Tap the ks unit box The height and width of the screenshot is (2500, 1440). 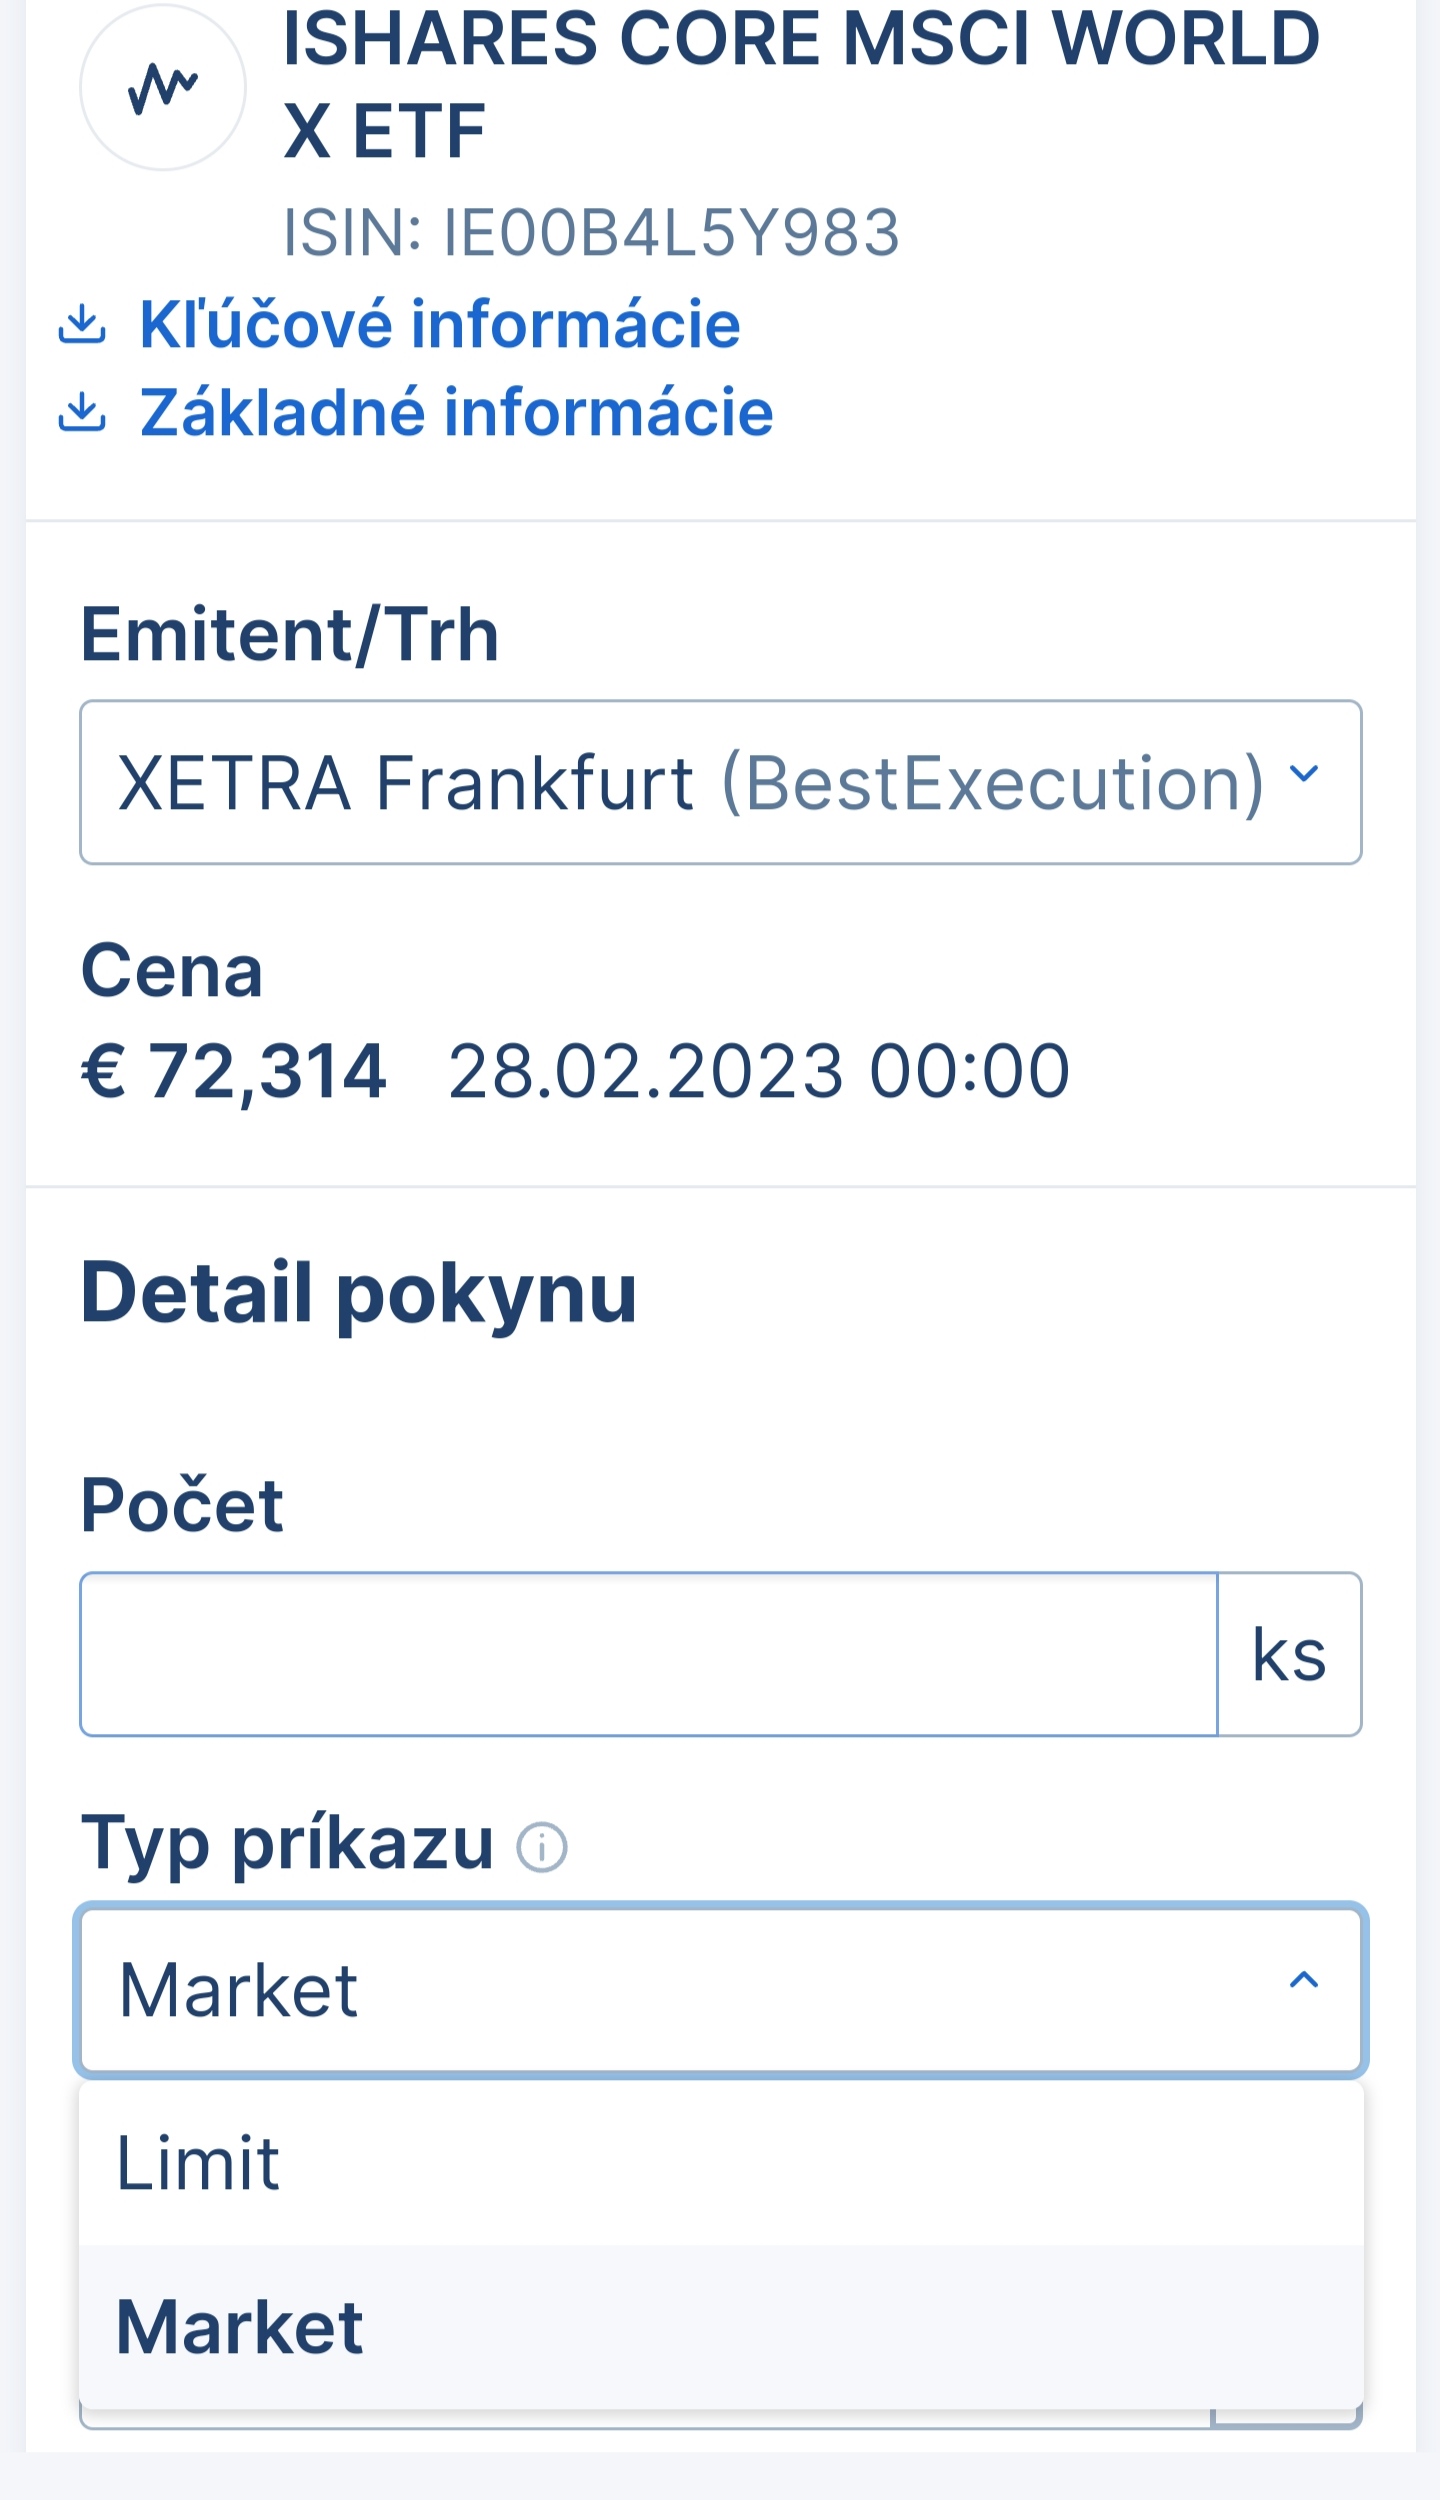[x=1290, y=1654]
